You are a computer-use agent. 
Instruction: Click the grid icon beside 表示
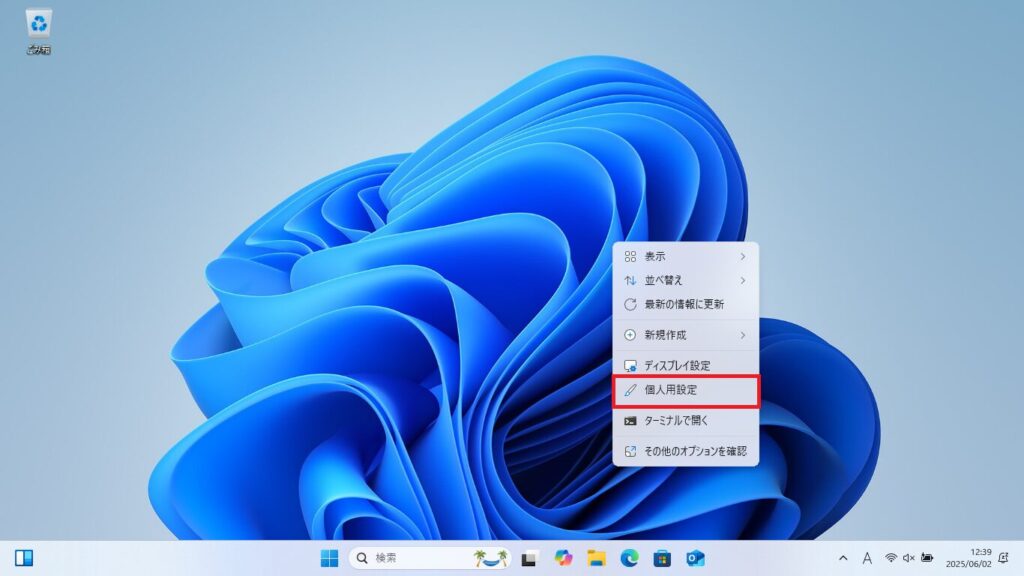pyautogui.click(x=630, y=257)
